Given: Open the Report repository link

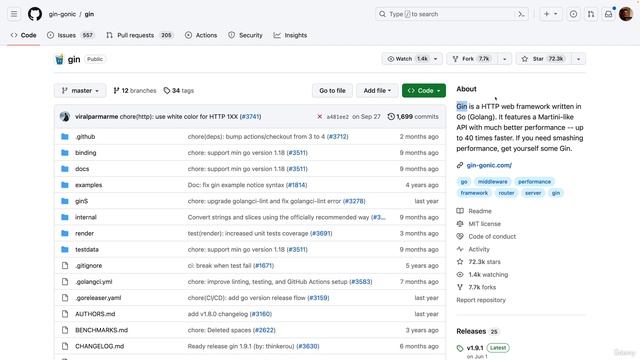Looking at the screenshot, I should pos(481,300).
